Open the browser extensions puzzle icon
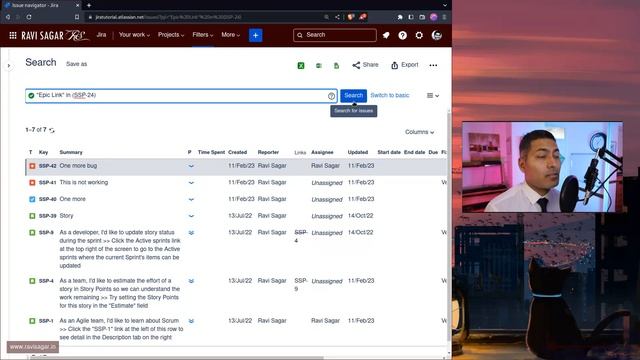Screen dimensions: 640x360 point(400,17)
